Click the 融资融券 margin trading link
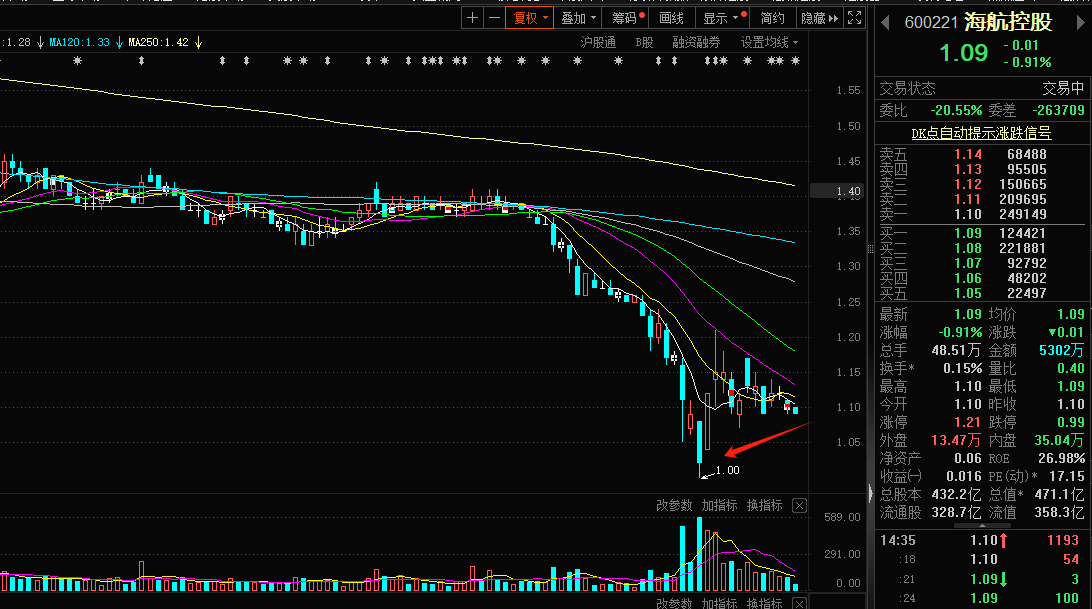Viewport: 1092px width, 609px height. point(696,42)
